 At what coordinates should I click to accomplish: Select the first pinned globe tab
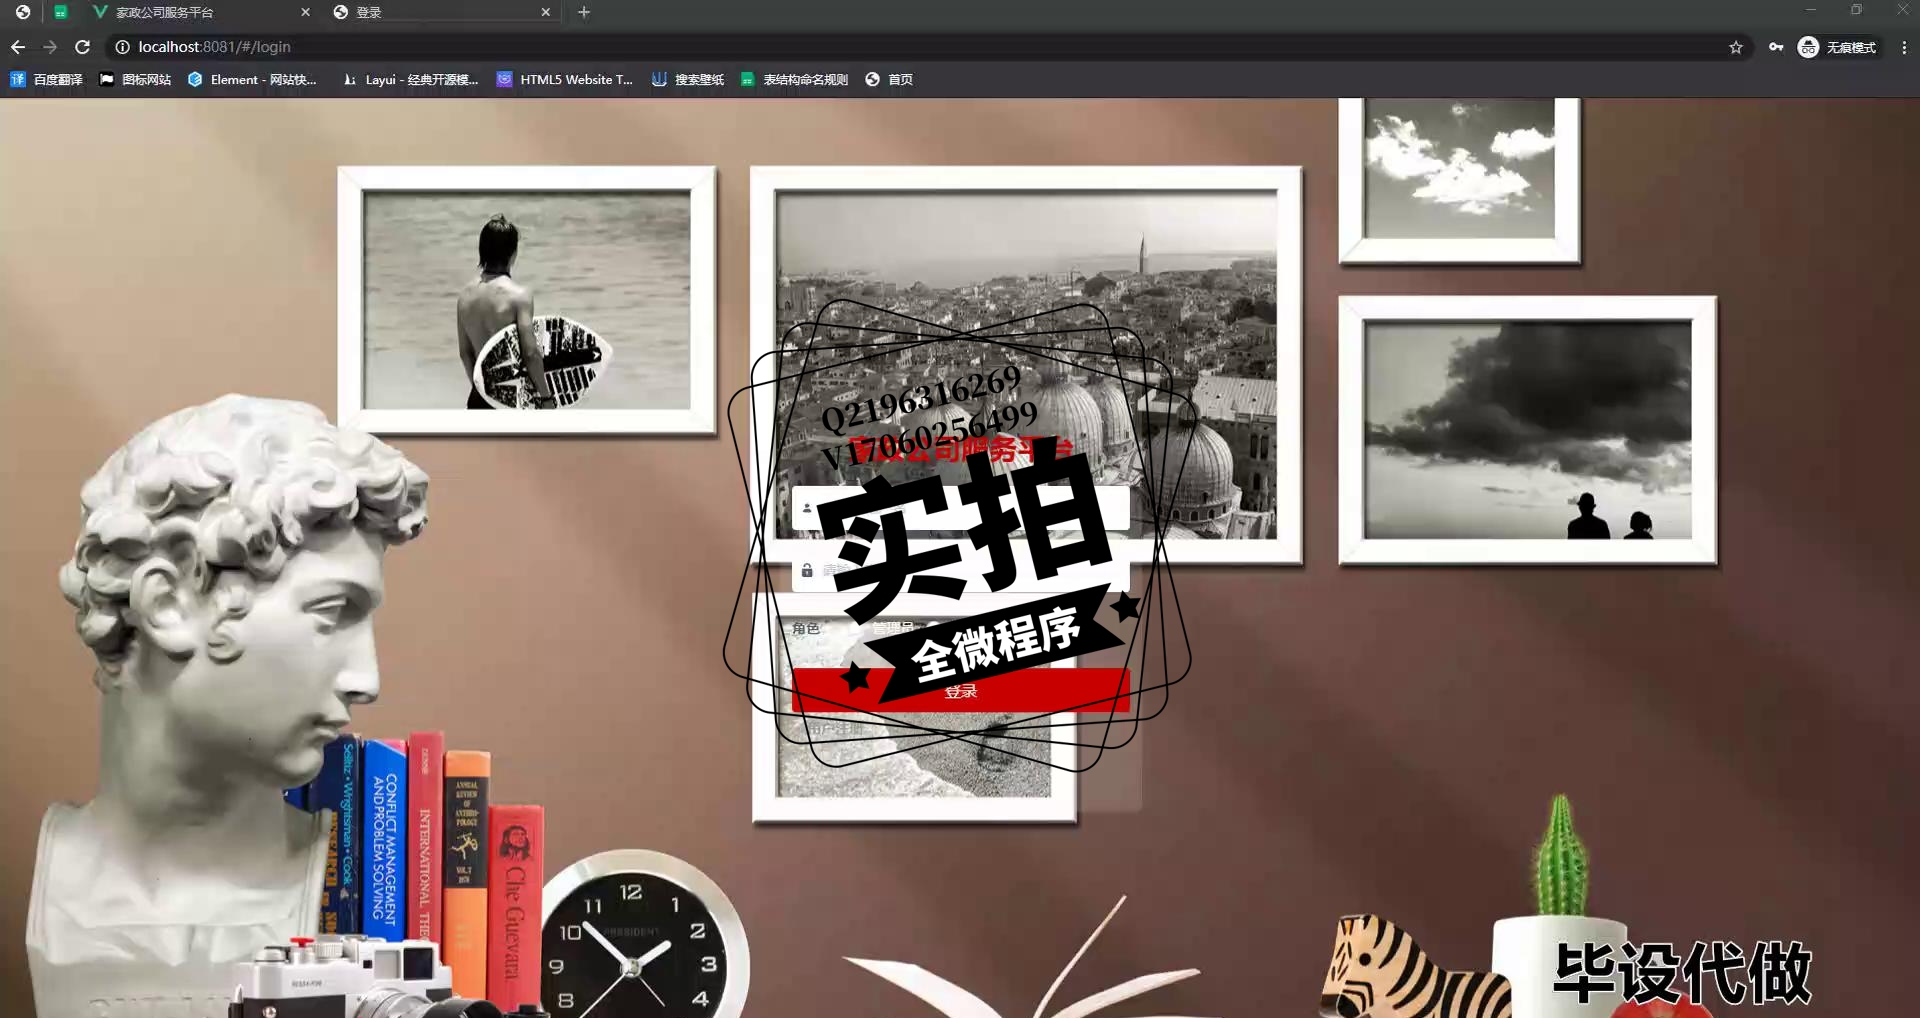click(x=23, y=12)
